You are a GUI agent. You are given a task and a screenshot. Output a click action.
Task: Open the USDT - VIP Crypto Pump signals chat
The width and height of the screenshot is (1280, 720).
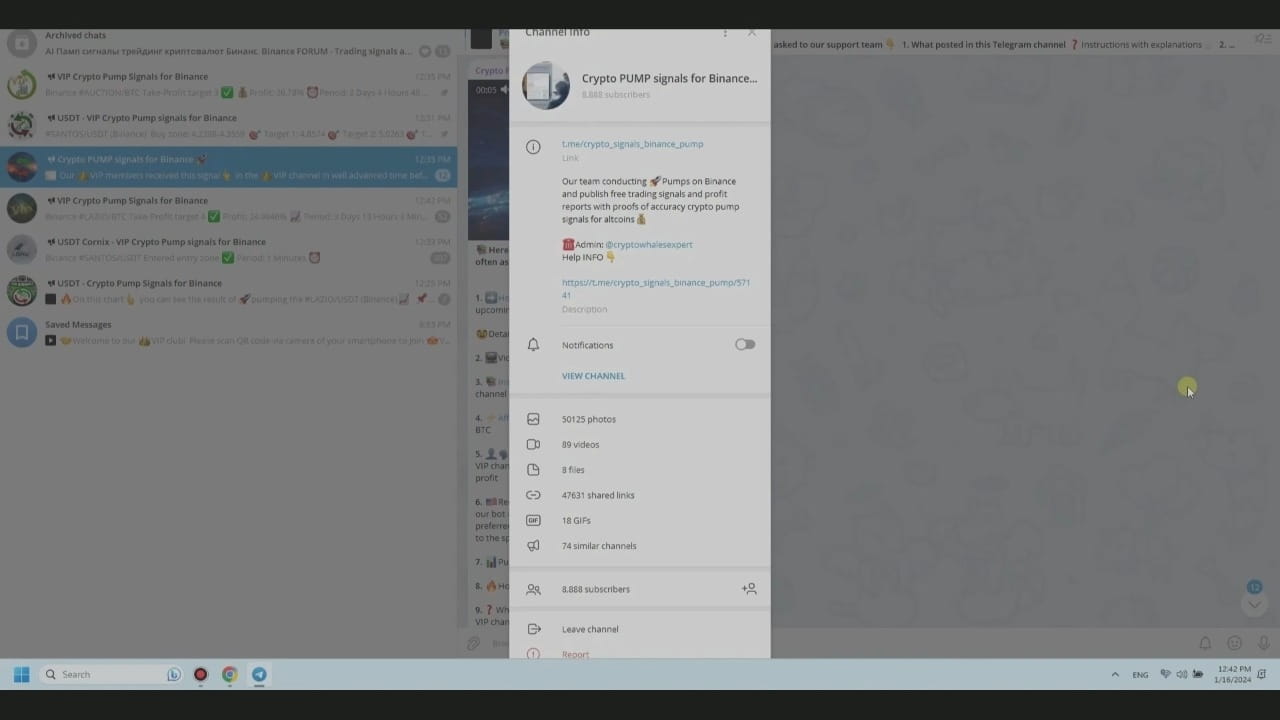(x=228, y=126)
